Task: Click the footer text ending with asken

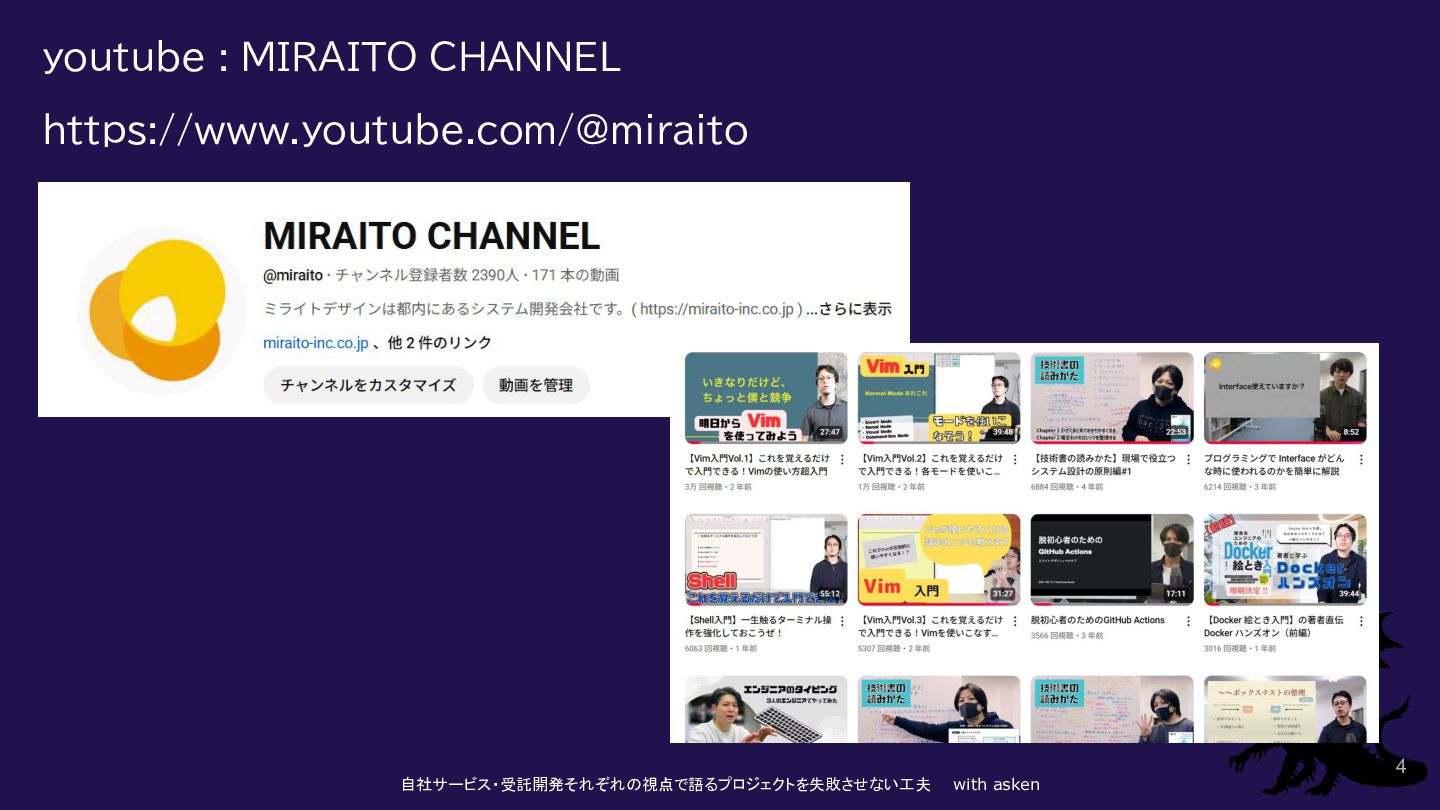Action: tap(720, 784)
